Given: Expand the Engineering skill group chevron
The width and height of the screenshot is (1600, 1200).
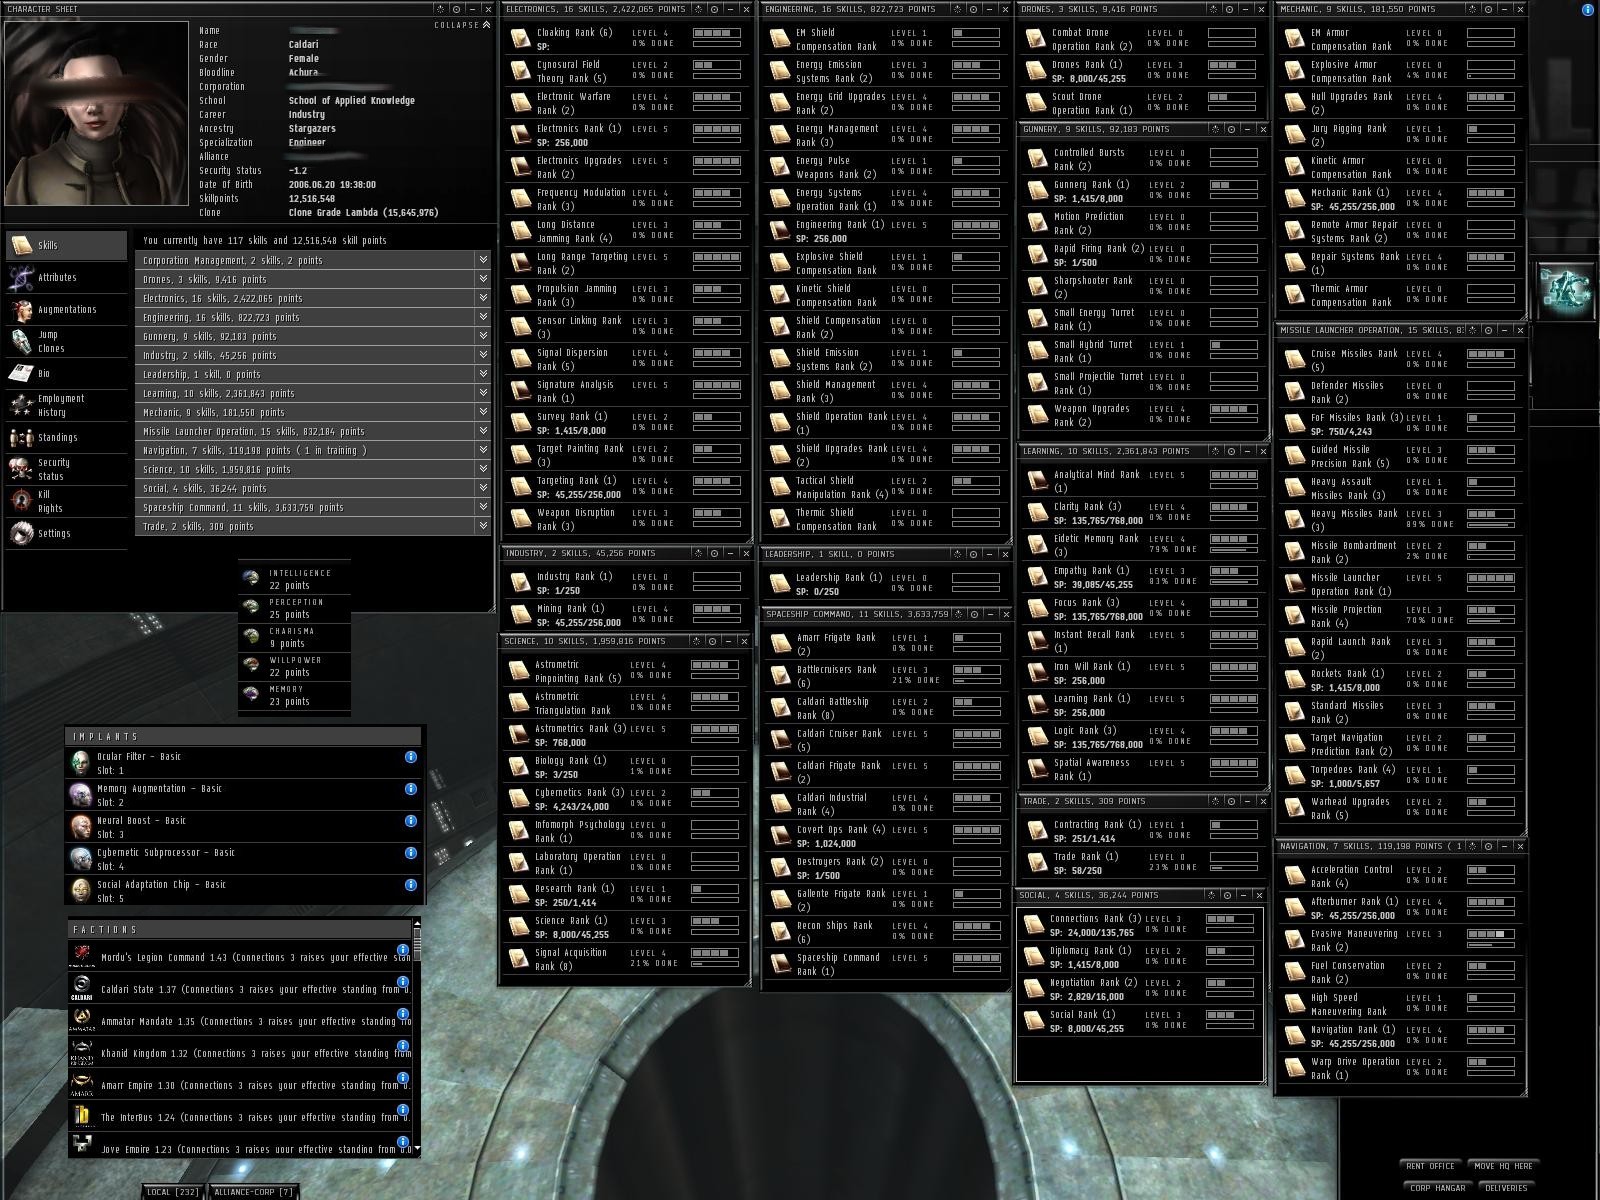Looking at the screenshot, I should (484, 317).
